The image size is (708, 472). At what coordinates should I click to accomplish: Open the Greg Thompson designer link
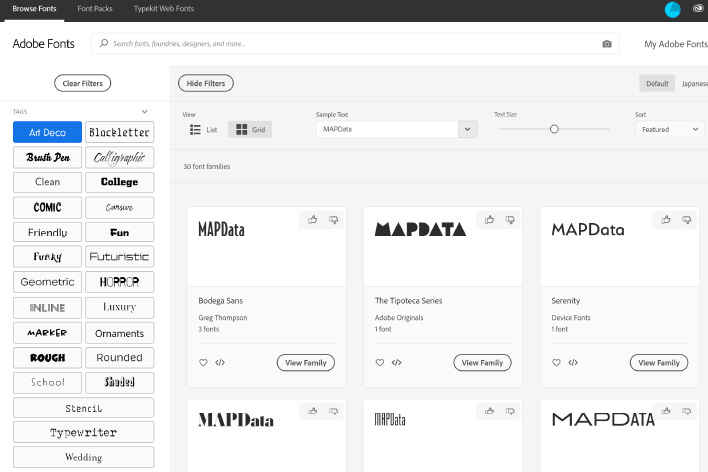223,318
